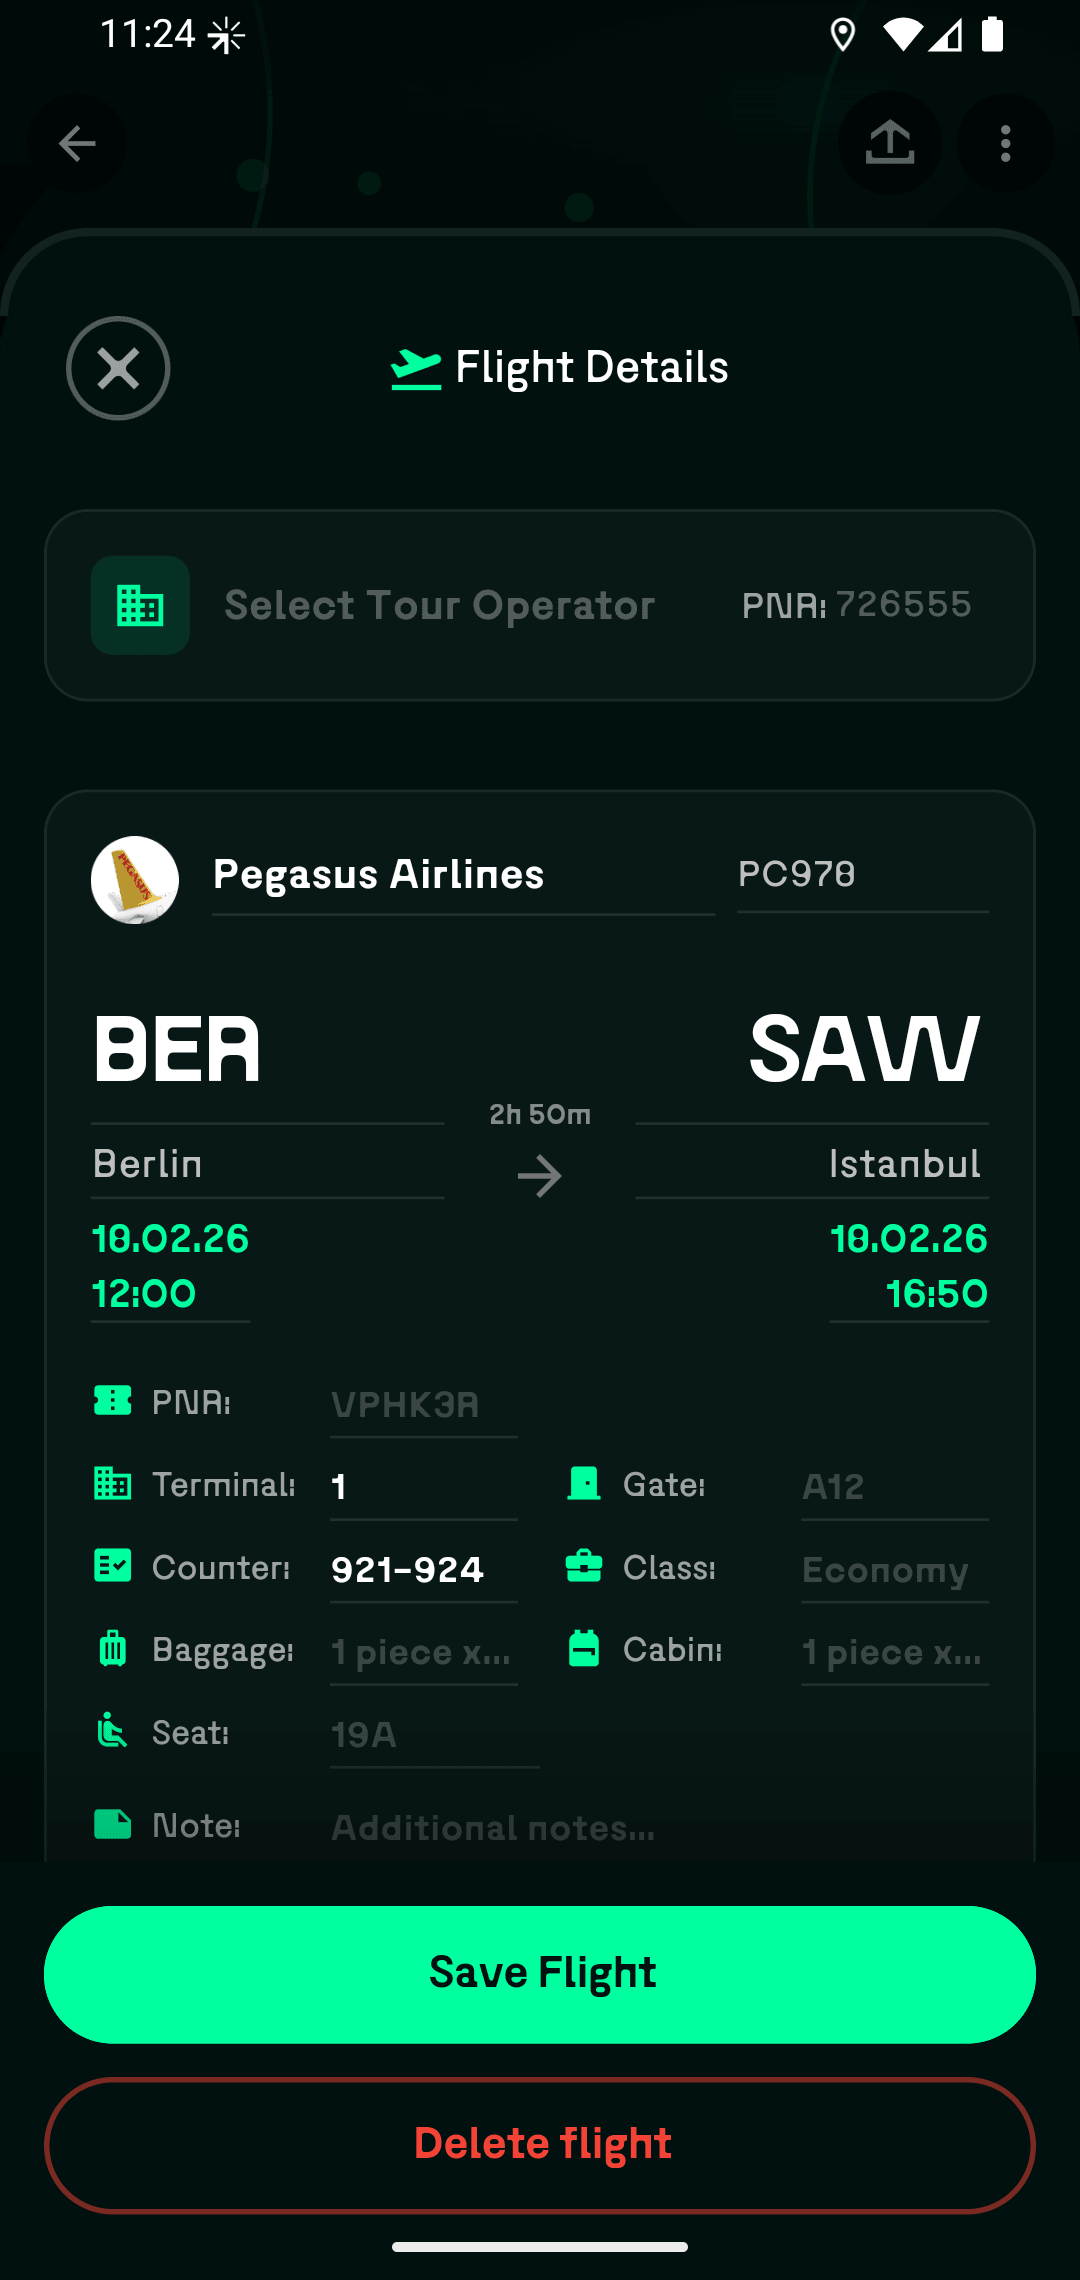Close the Flight Details sheet
Image resolution: width=1080 pixels, height=2280 pixels.
tap(118, 368)
